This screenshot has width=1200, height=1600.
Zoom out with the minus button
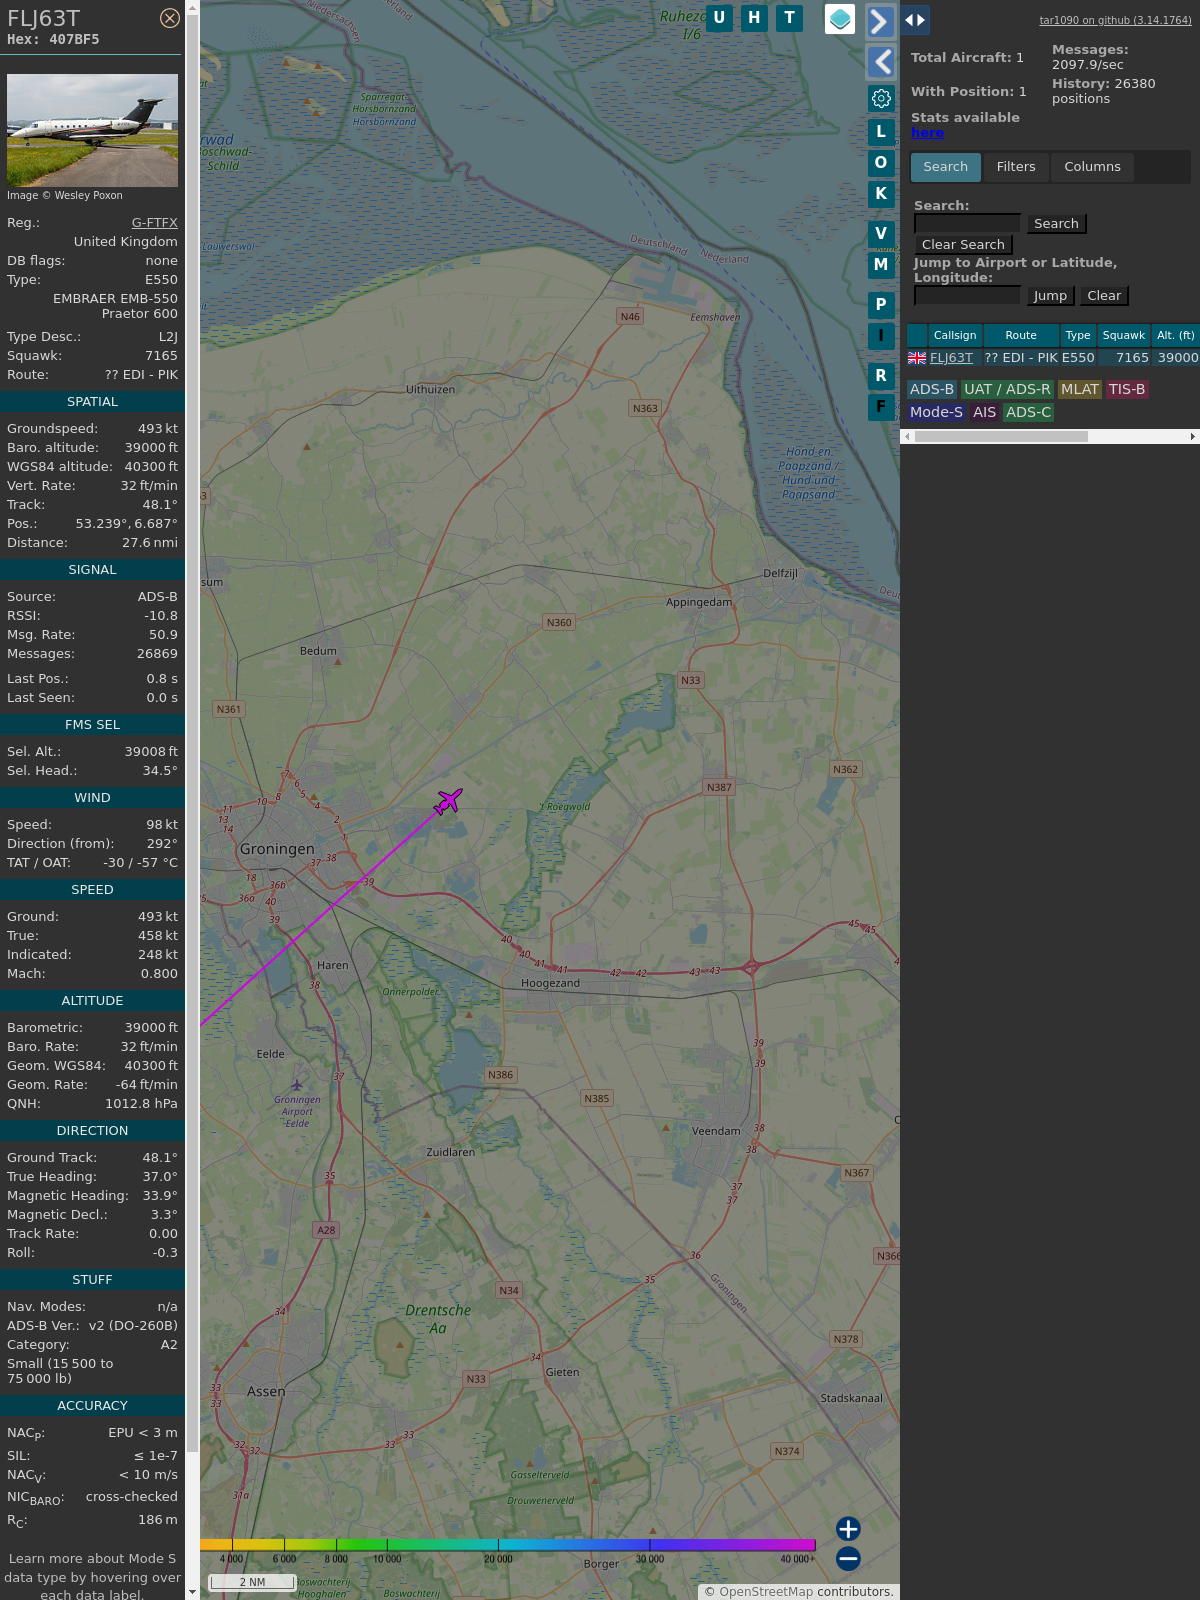(848, 1558)
